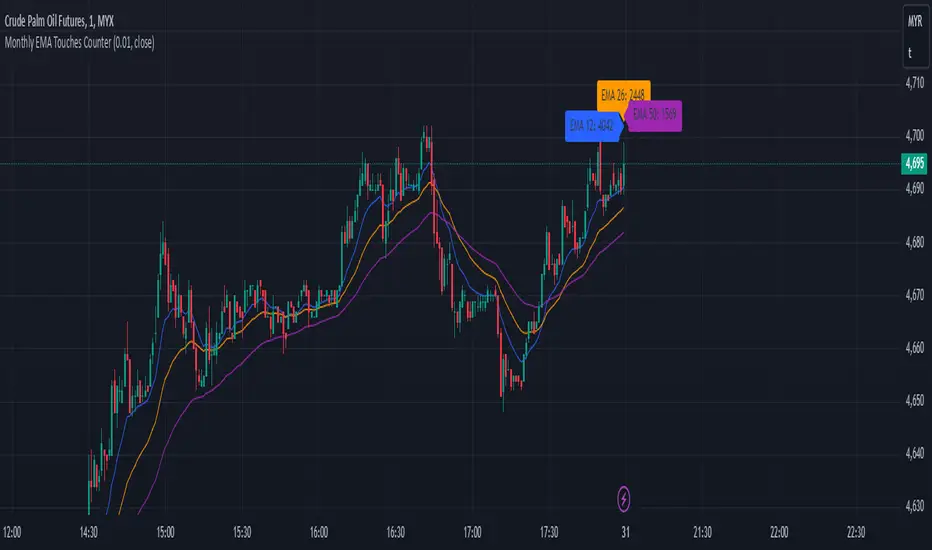This screenshot has width=932, height=550.
Task: Open the Monthly EMA Touches Counter legend
Action: tap(79, 42)
